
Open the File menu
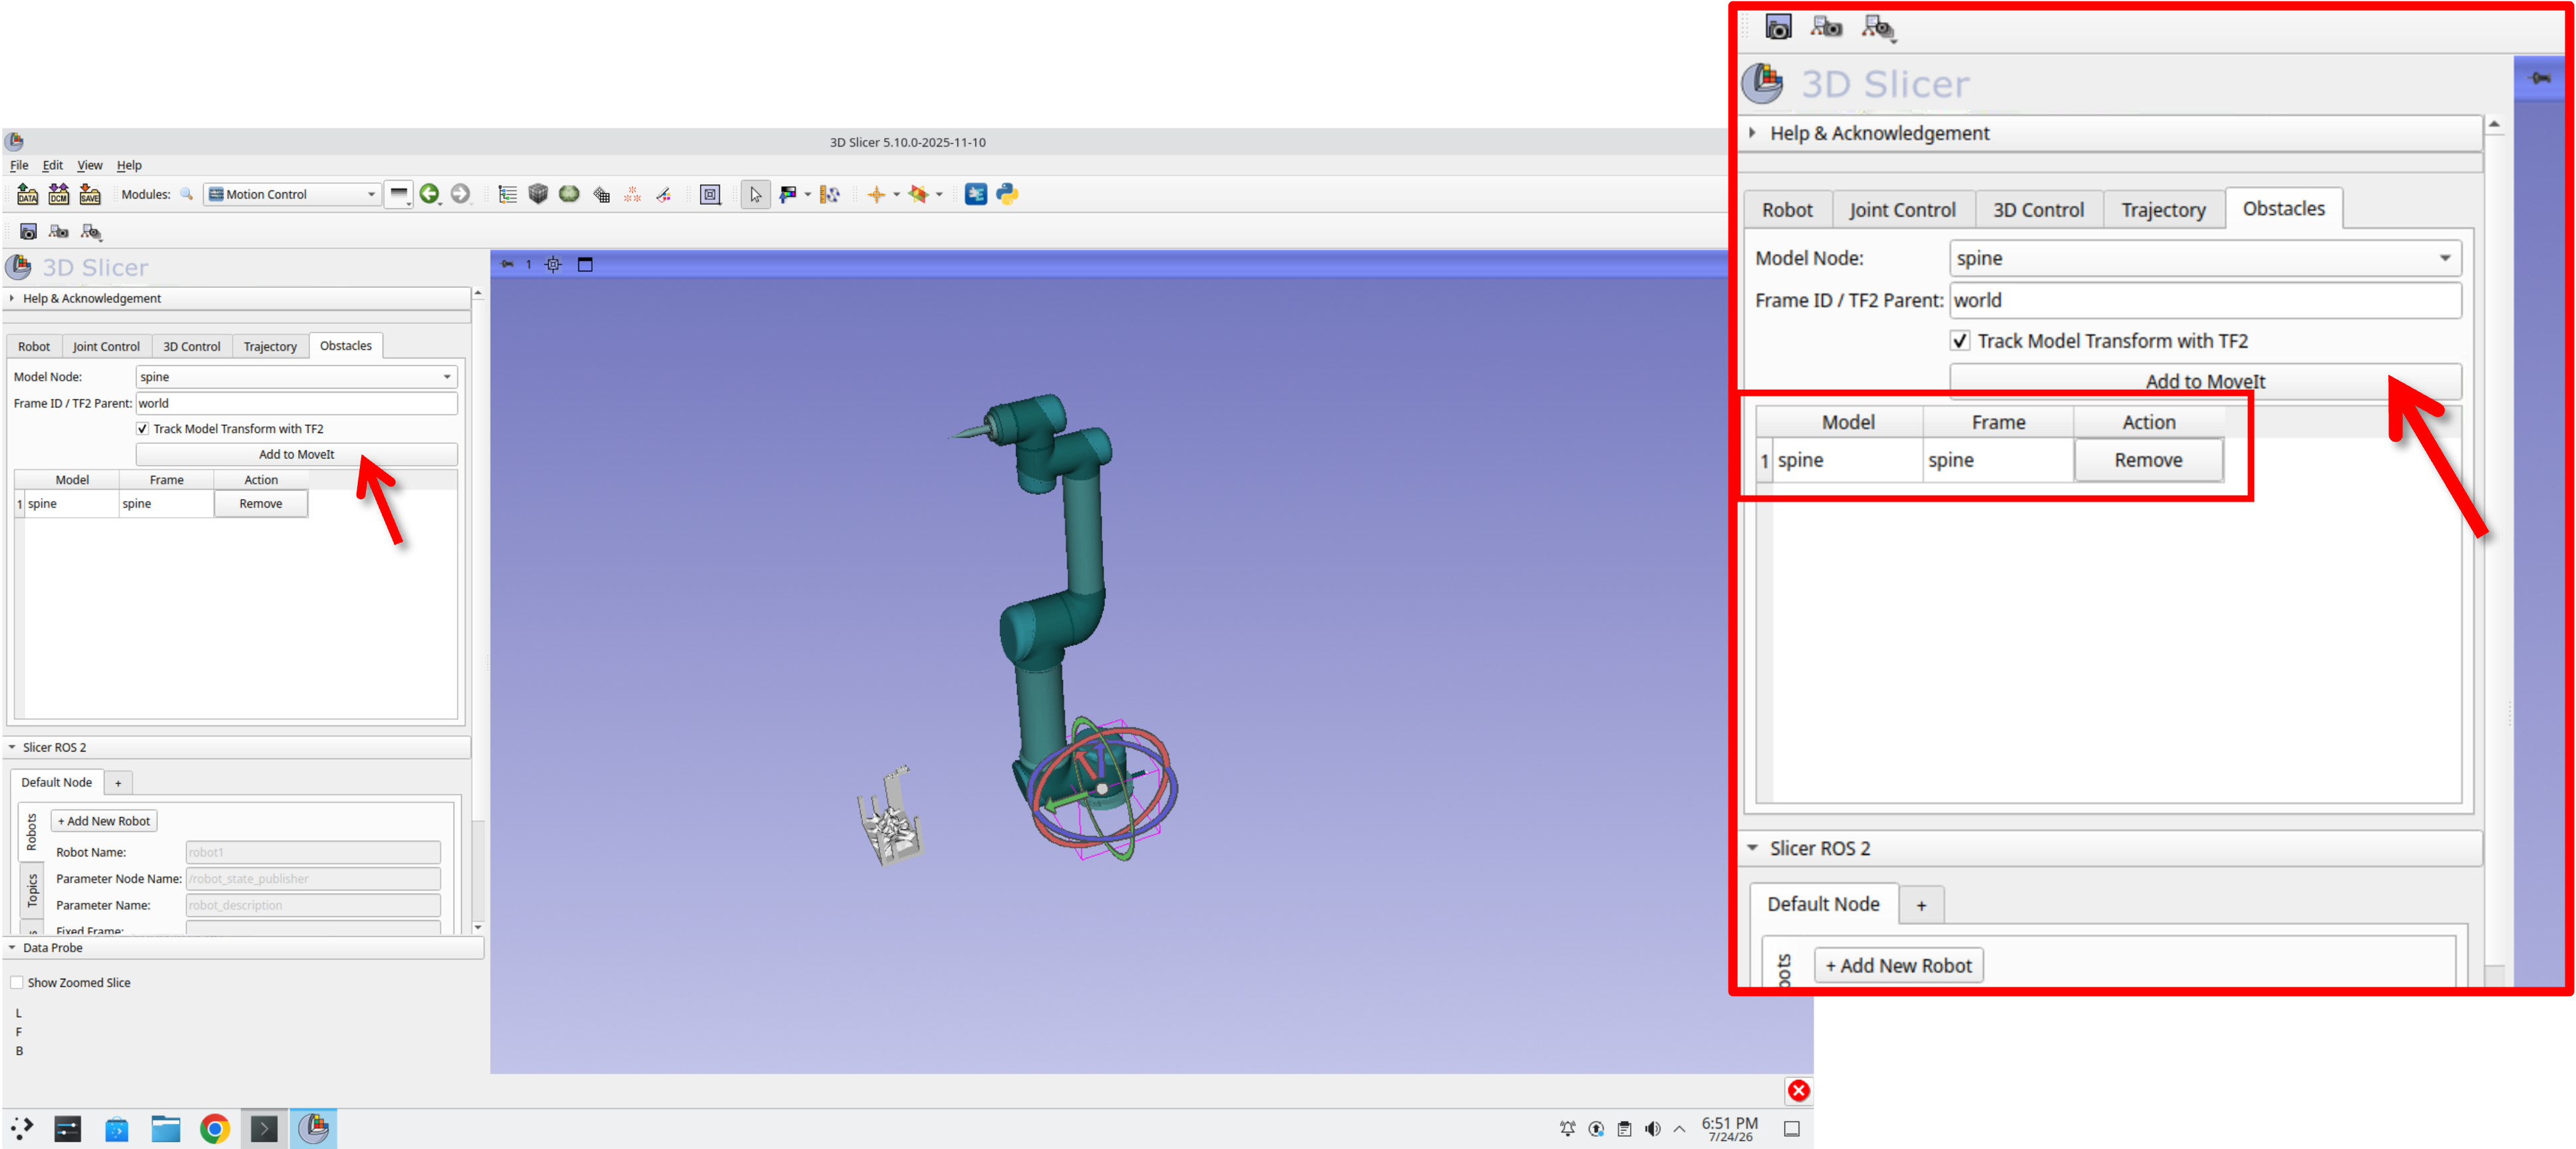tap(19, 166)
